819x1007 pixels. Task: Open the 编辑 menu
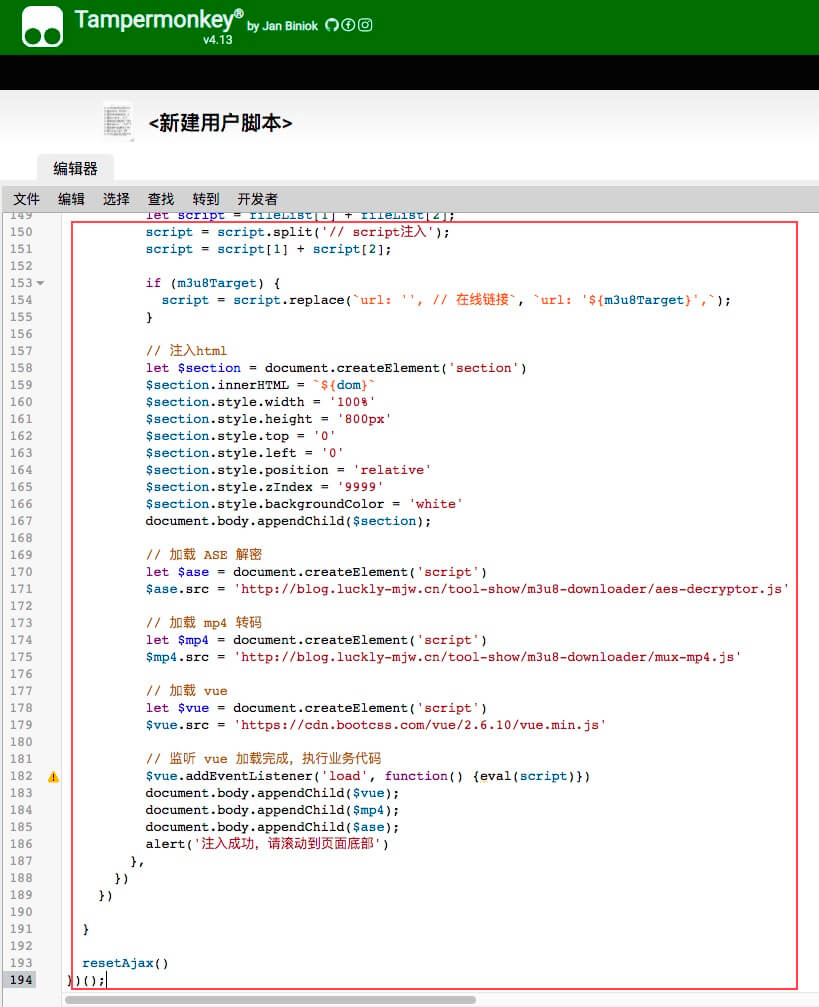pyautogui.click(x=70, y=199)
